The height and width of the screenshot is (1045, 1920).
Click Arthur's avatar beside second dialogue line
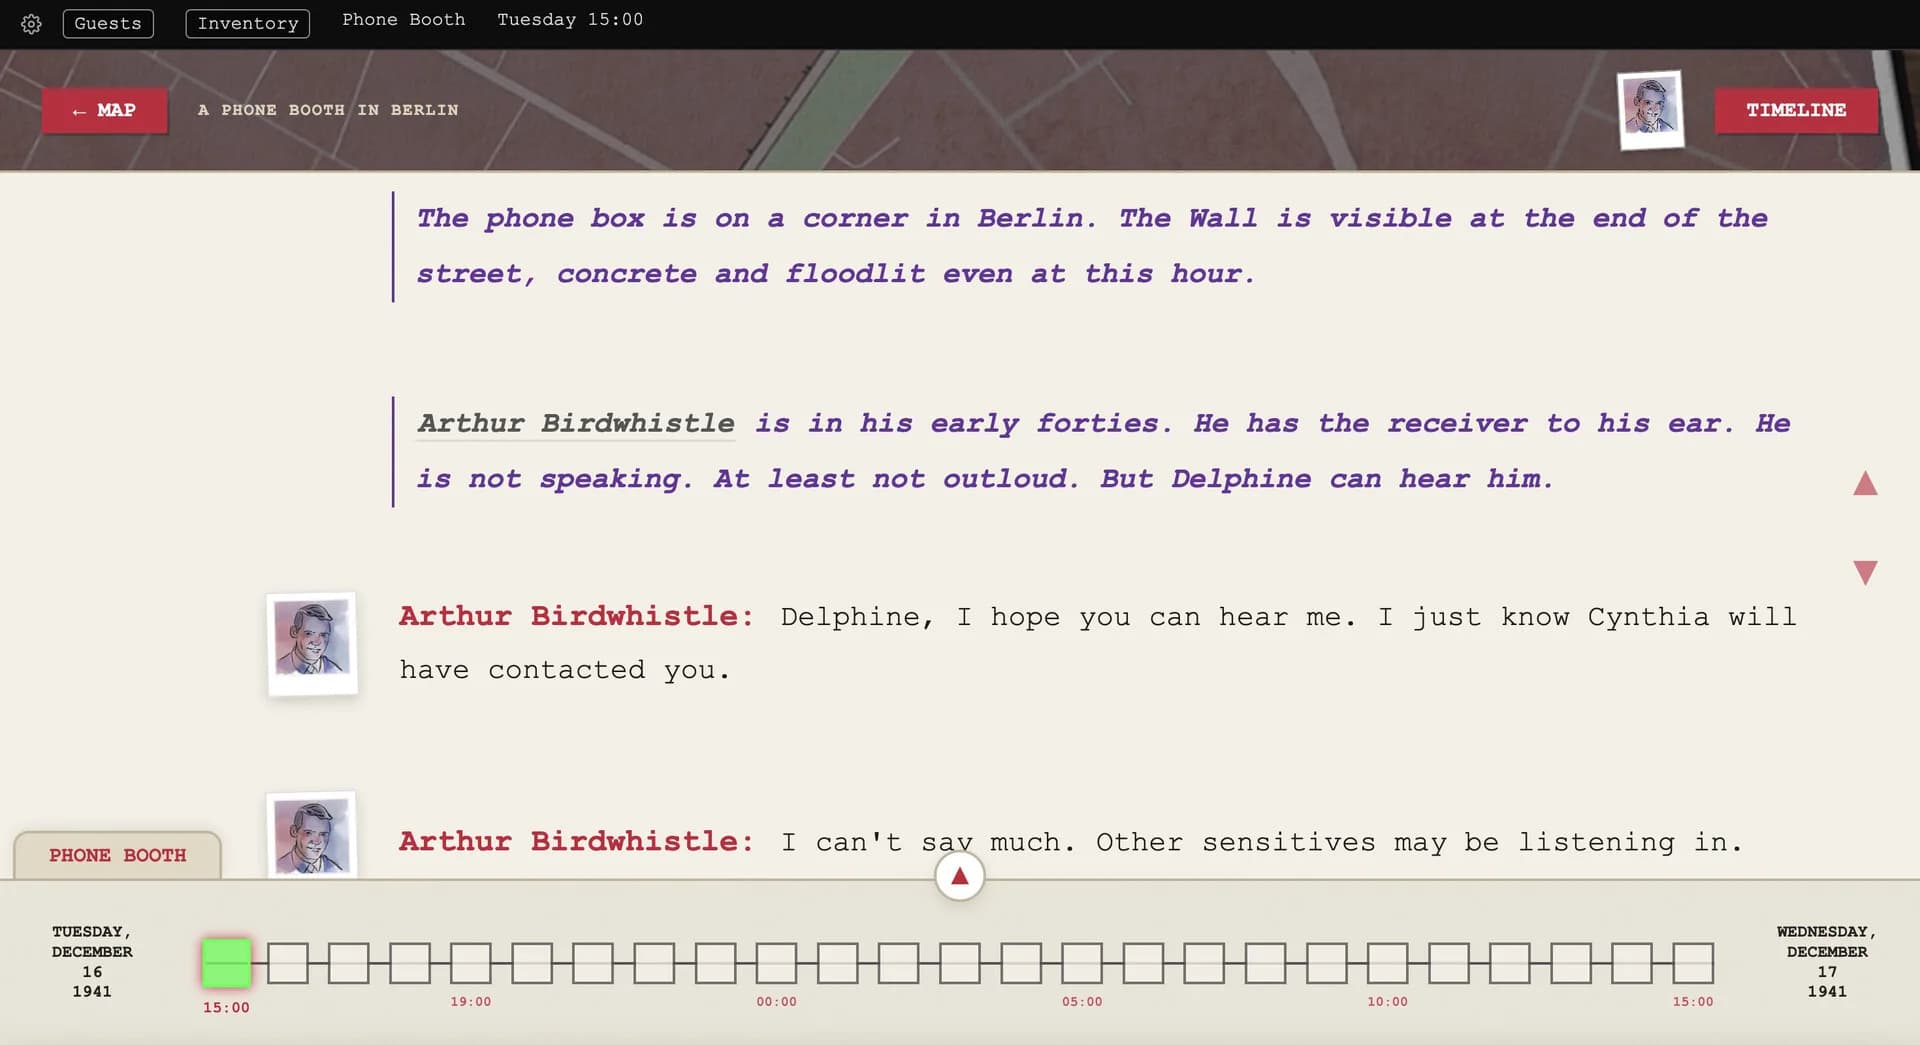click(312, 835)
